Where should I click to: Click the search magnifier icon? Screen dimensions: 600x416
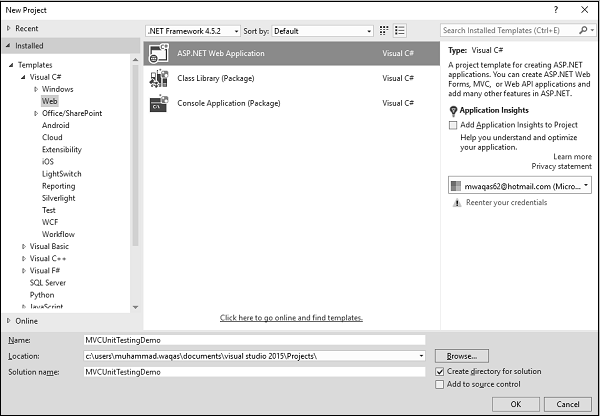point(583,30)
